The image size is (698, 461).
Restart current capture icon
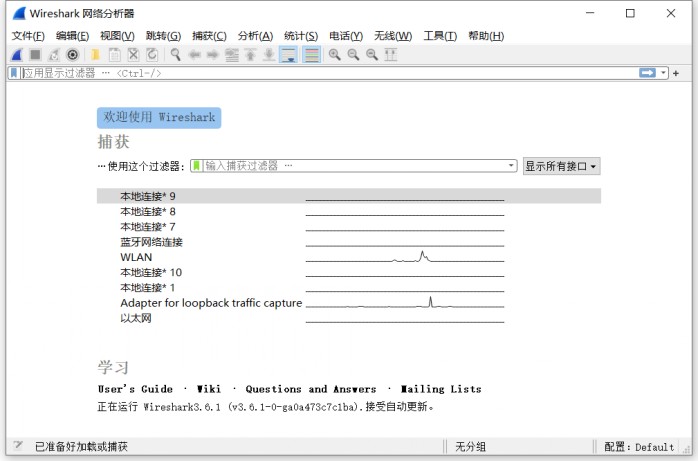tap(54, 55)
